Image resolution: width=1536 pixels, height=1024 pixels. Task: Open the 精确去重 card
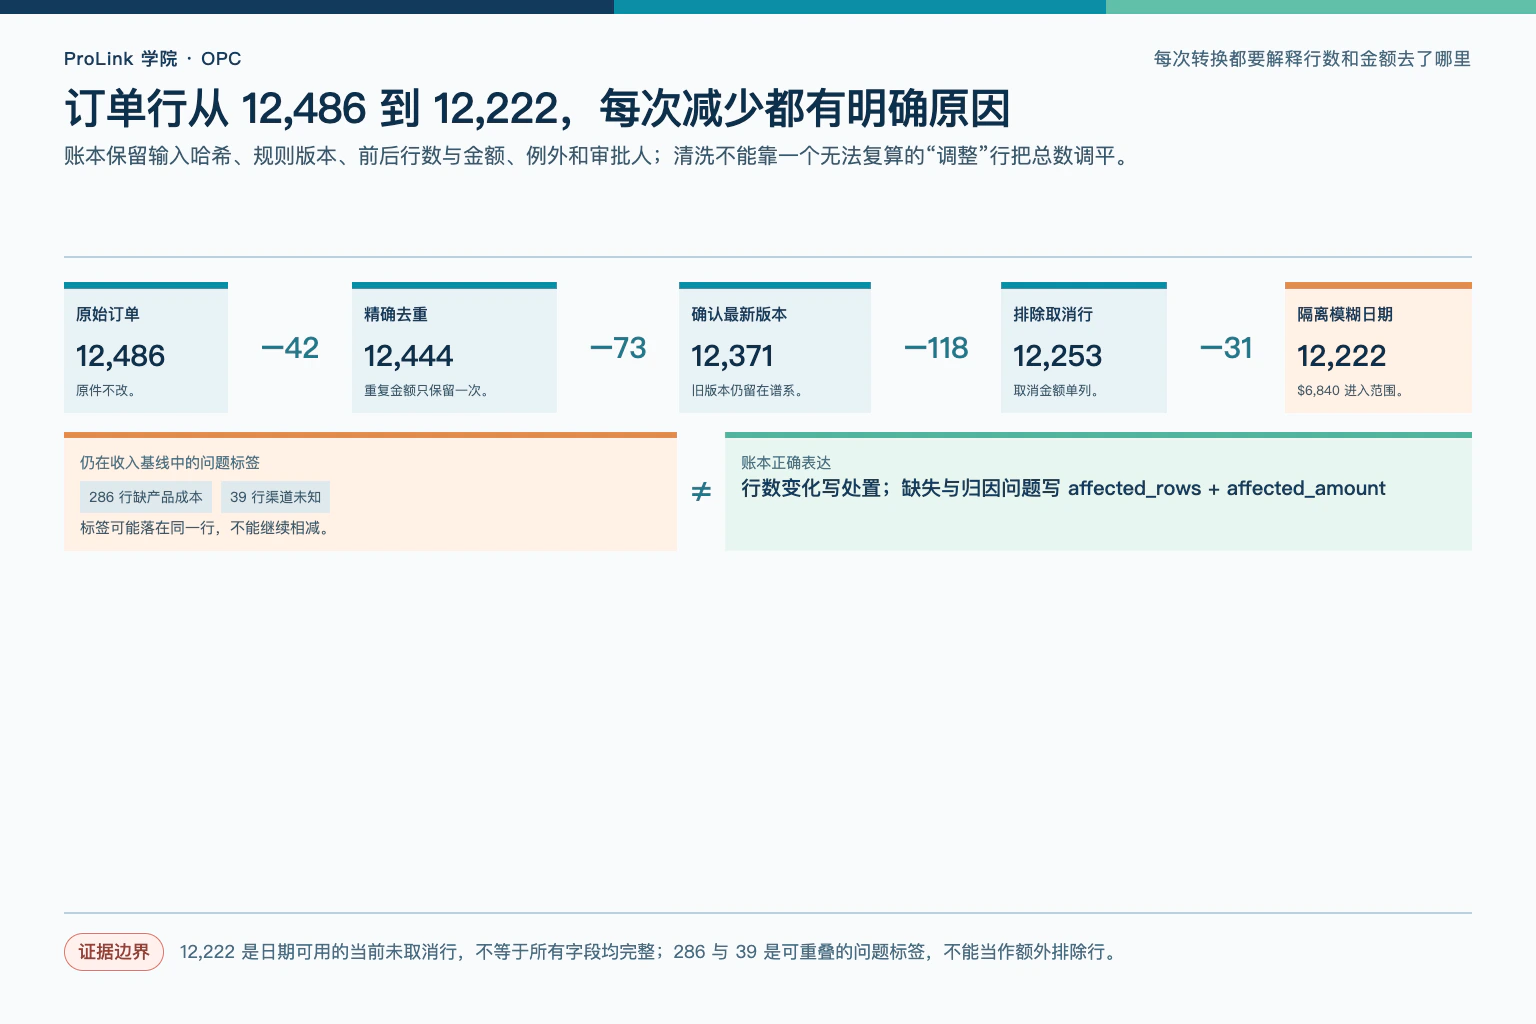[x=454, y=347]
